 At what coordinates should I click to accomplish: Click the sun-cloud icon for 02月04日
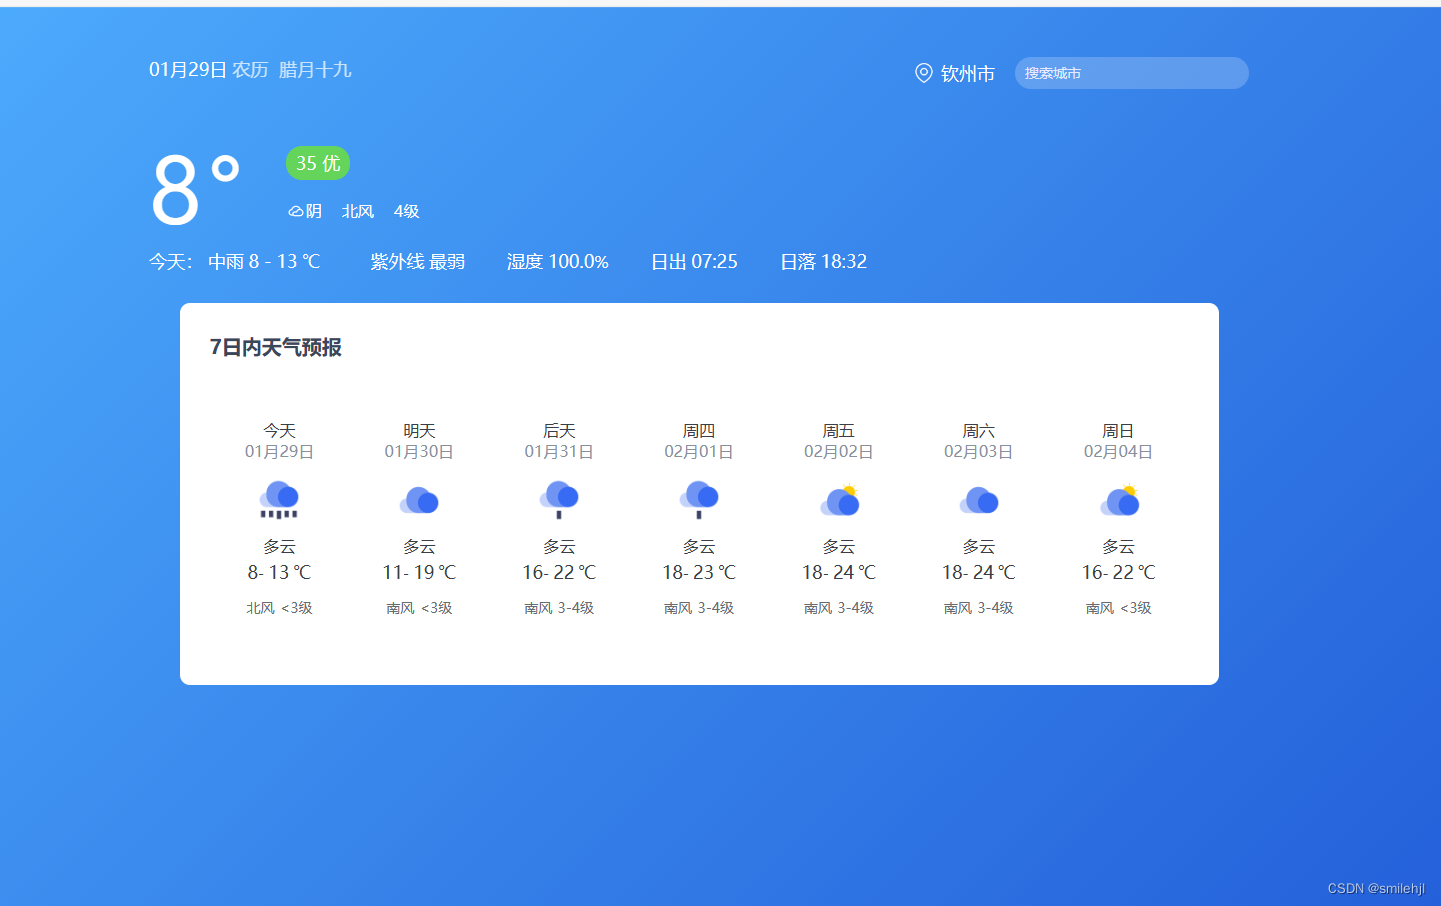(x=1119, y=500)
